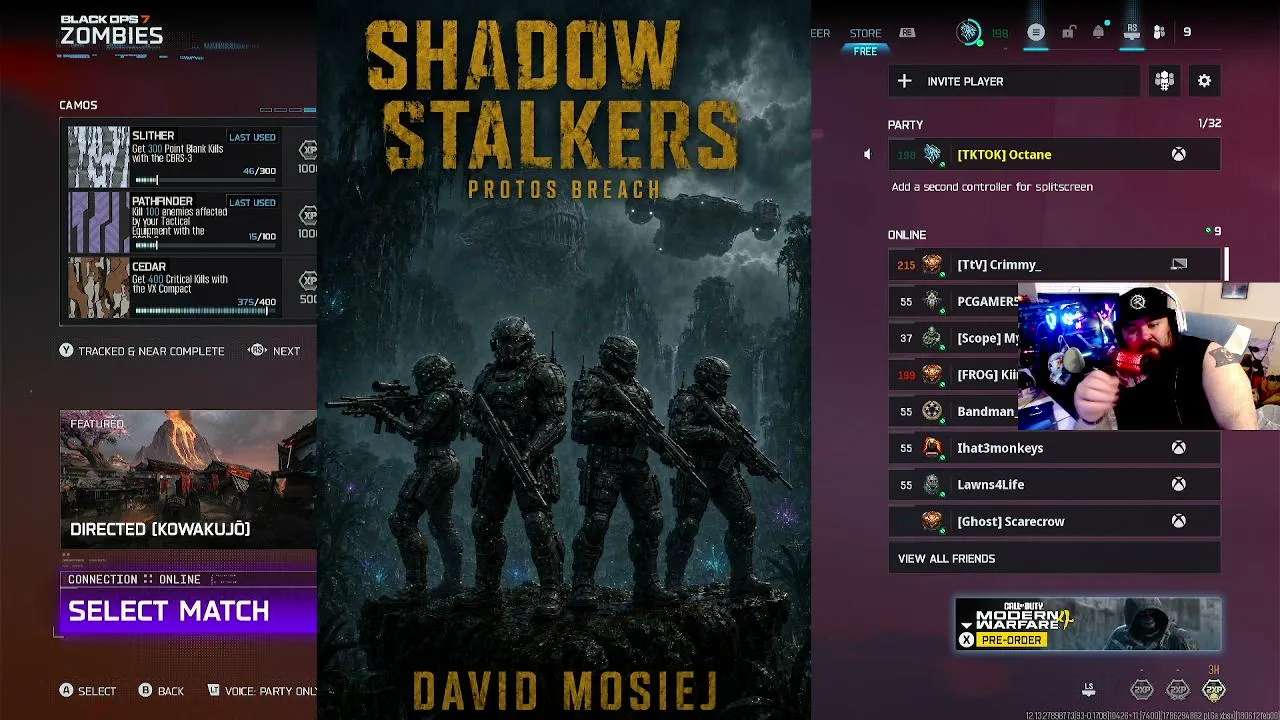Click the Shadow Stalkers book cover overlay
Image resolution: width=1280 pixels, height=720 pixels.
(x=564, y=360)
